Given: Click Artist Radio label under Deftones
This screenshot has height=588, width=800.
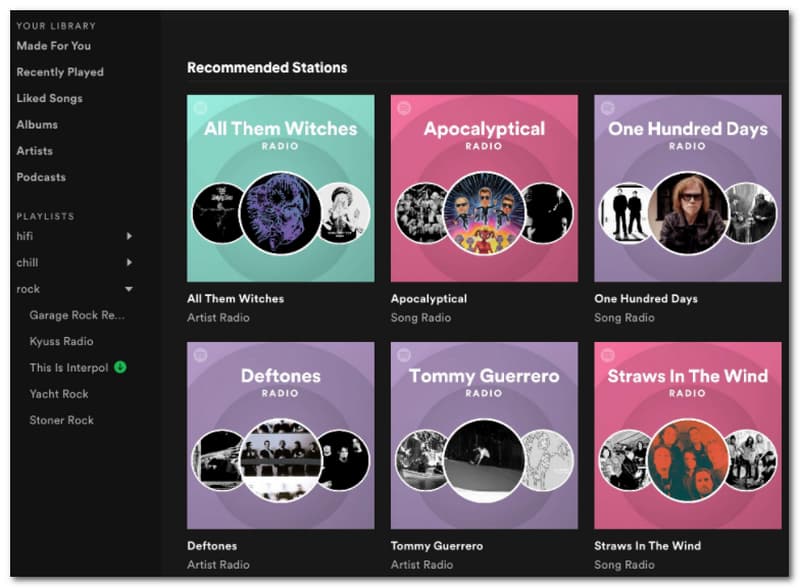Looking at the screenshot, I should click(218, 565).
